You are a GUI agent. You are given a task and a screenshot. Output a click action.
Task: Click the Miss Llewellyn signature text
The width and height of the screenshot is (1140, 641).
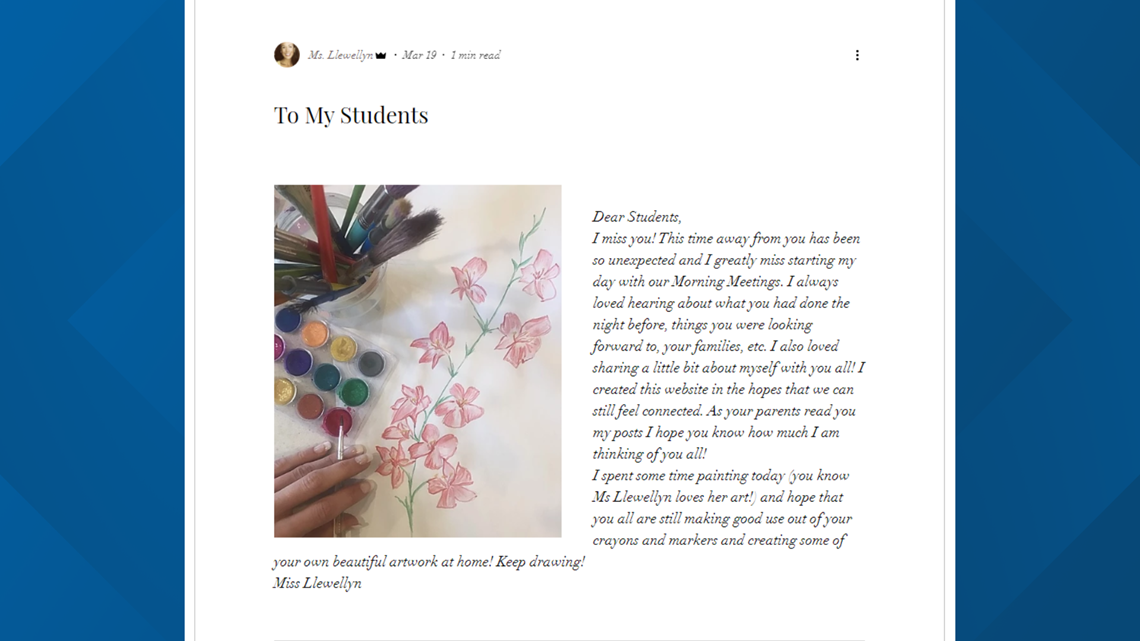(318, 583)
